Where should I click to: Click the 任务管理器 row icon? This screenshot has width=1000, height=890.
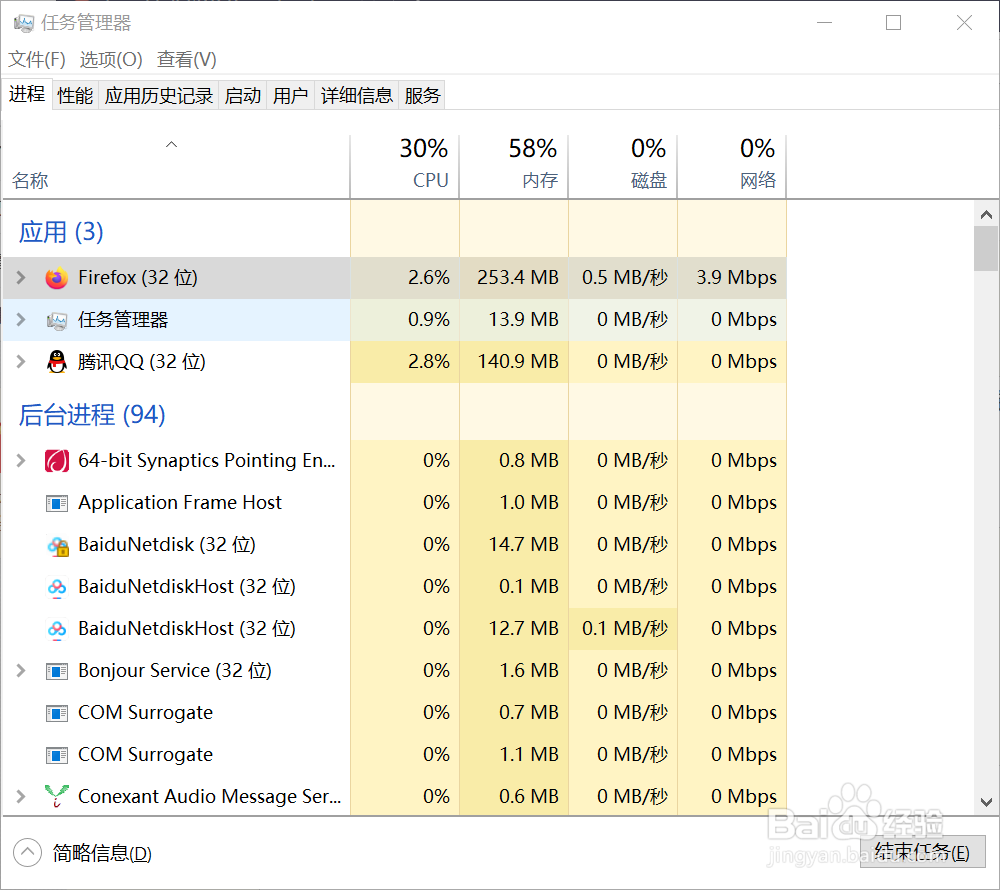[57, 320]
